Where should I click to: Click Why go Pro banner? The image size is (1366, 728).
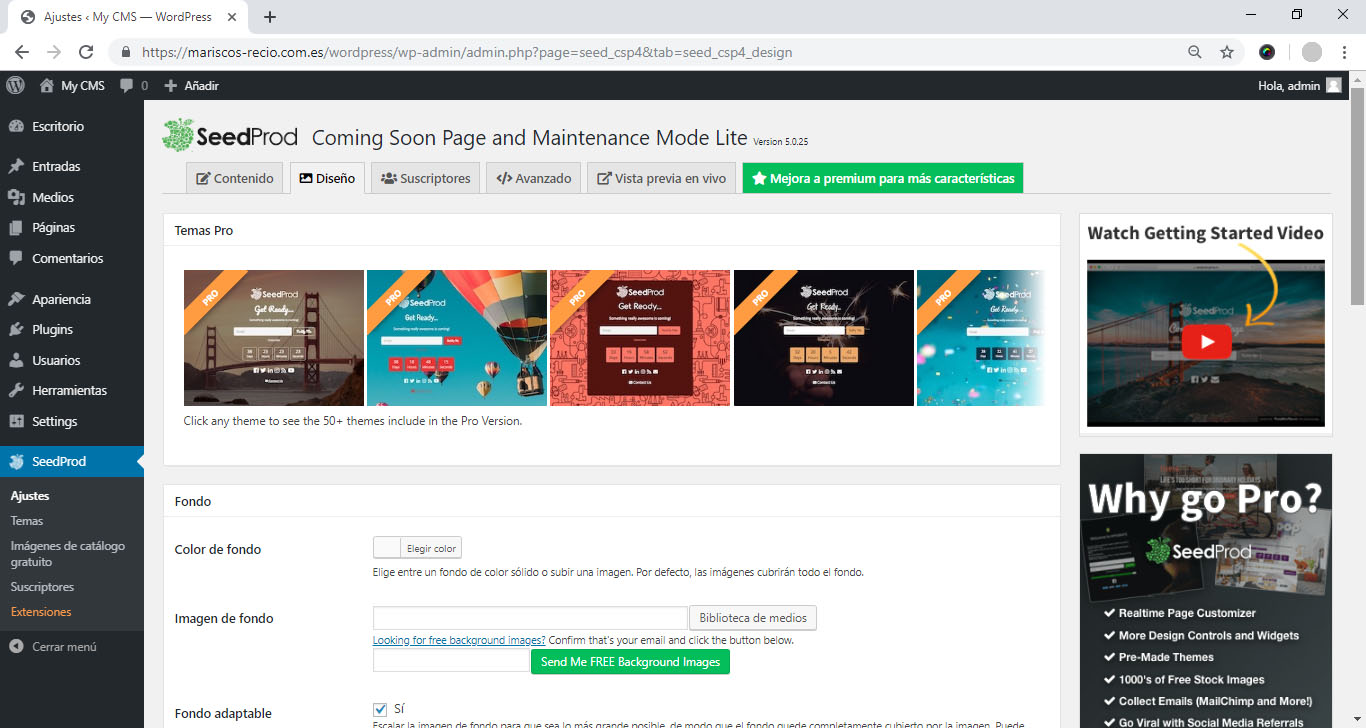pyautogui.click(x=1206, y=591)
